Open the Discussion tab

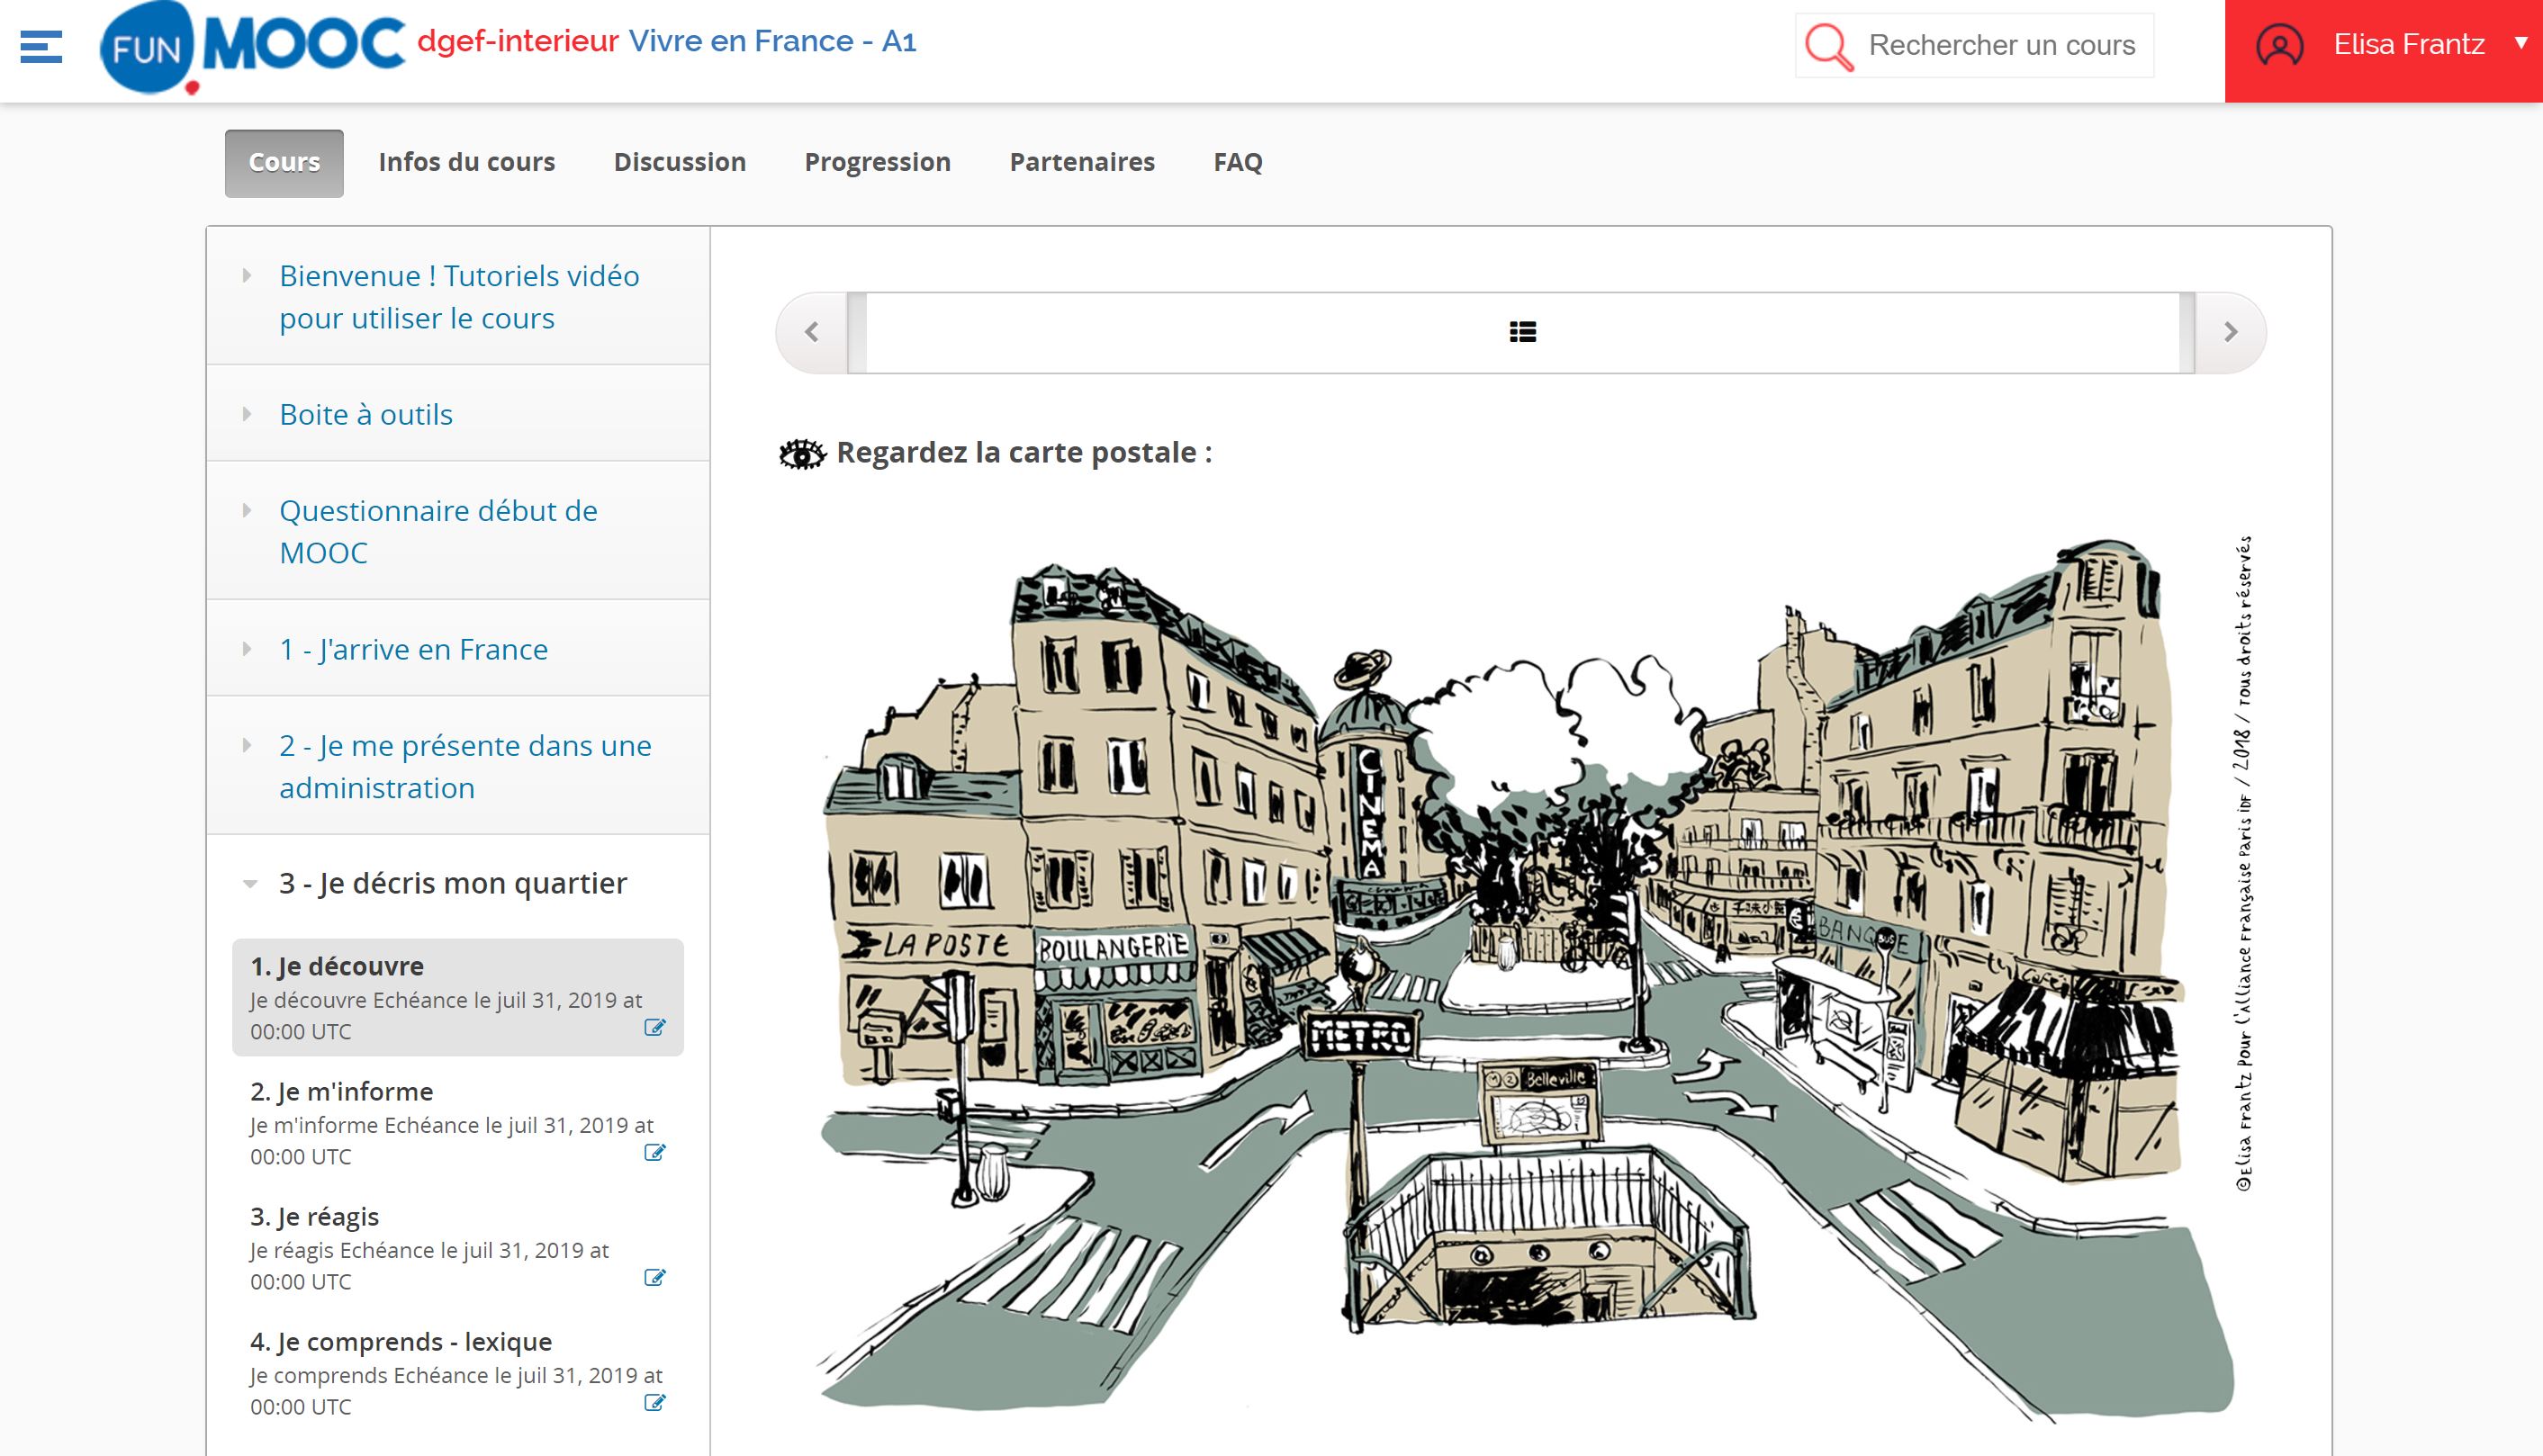(x=680, y=163)
